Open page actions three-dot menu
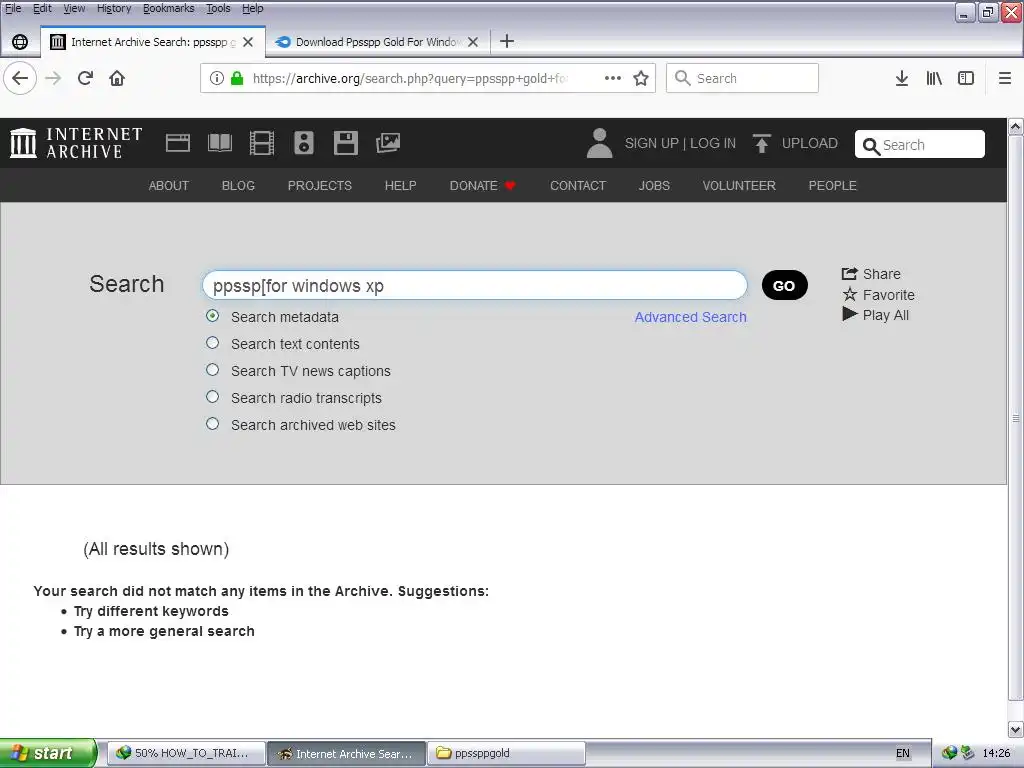This screenshot has height=768, width=1024. coord(613,78)
